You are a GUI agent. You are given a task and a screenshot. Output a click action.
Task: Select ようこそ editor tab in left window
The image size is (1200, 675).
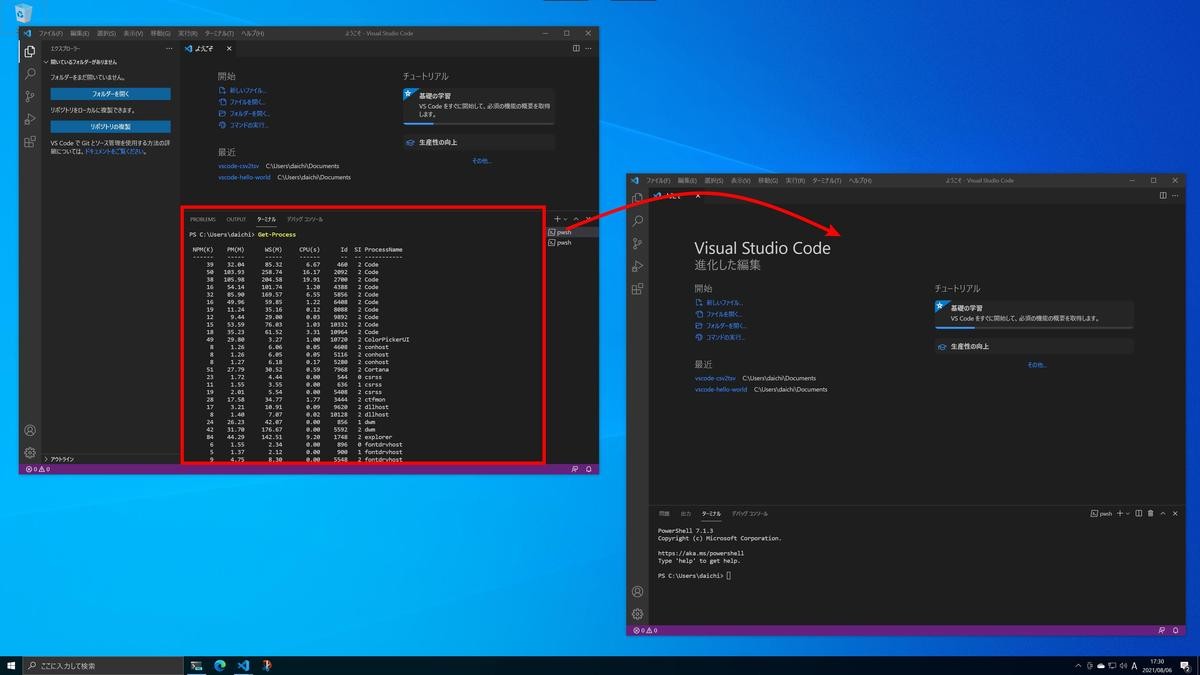click(208, 48)
